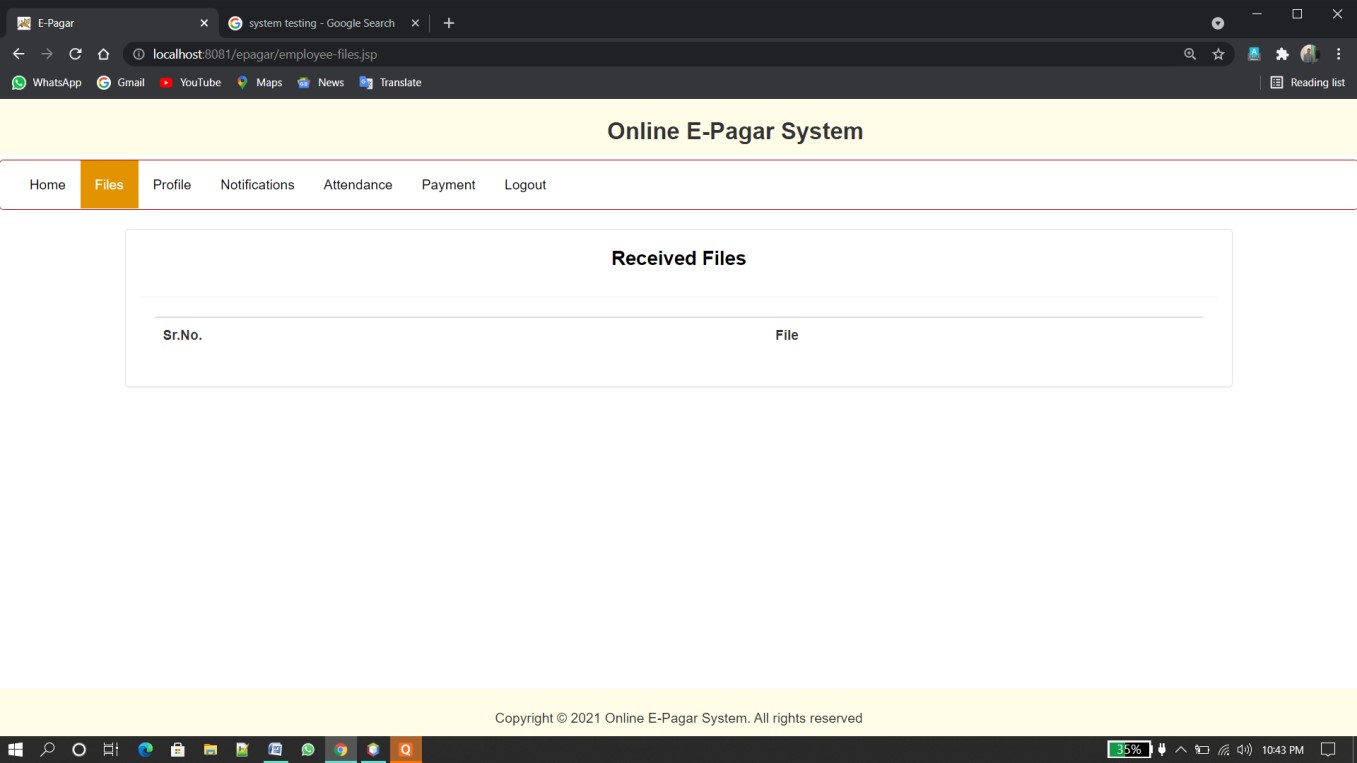Open Chrome's three-dot menu
The height and width of the screenshot is (763, 1357).
click(1339, 54)
